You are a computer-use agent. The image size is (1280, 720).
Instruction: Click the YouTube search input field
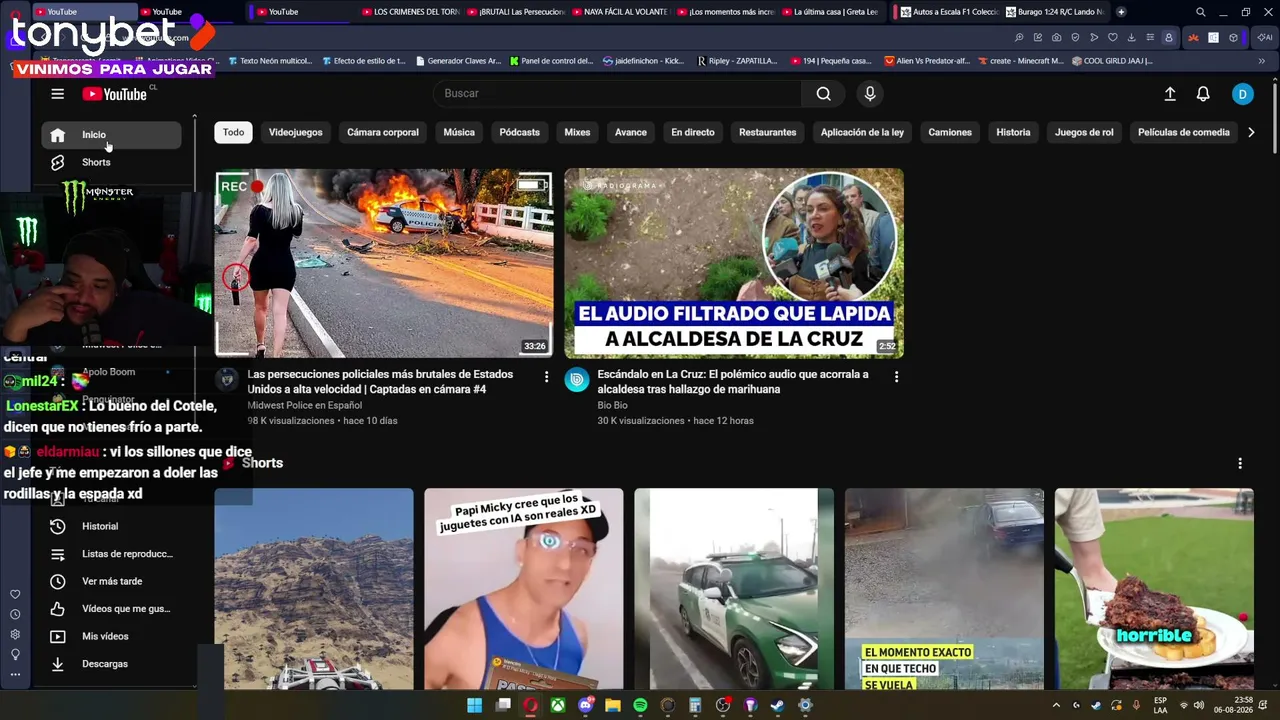(x=618, y=94)
